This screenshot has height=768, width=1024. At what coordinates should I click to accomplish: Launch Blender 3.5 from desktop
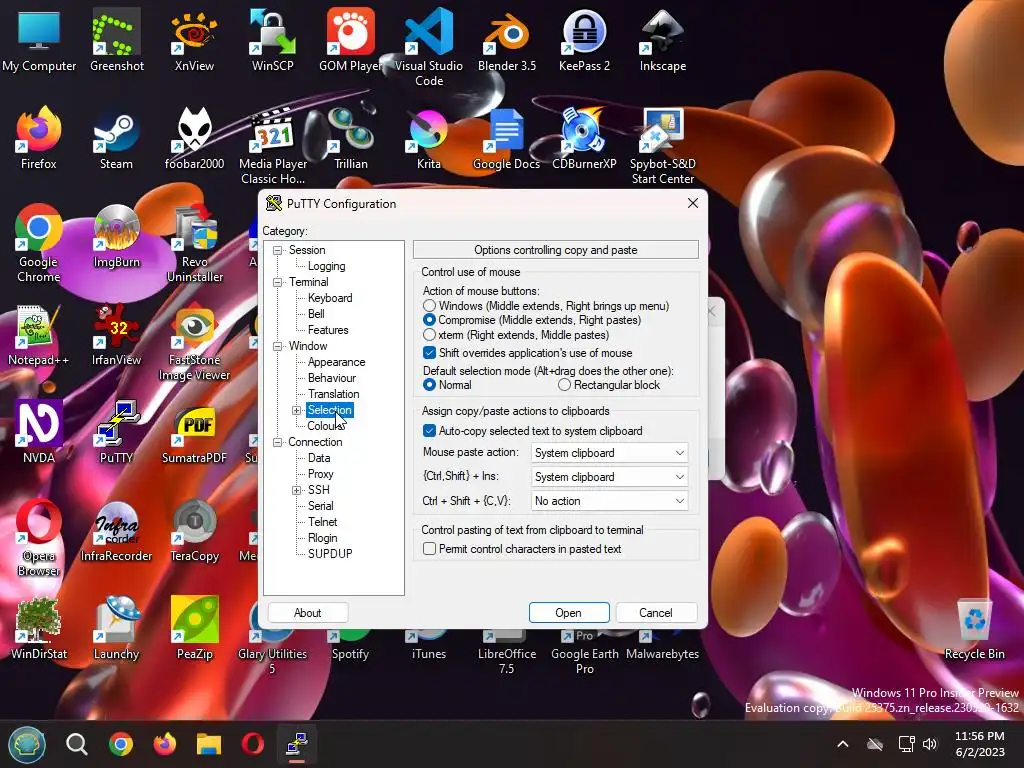507,39
